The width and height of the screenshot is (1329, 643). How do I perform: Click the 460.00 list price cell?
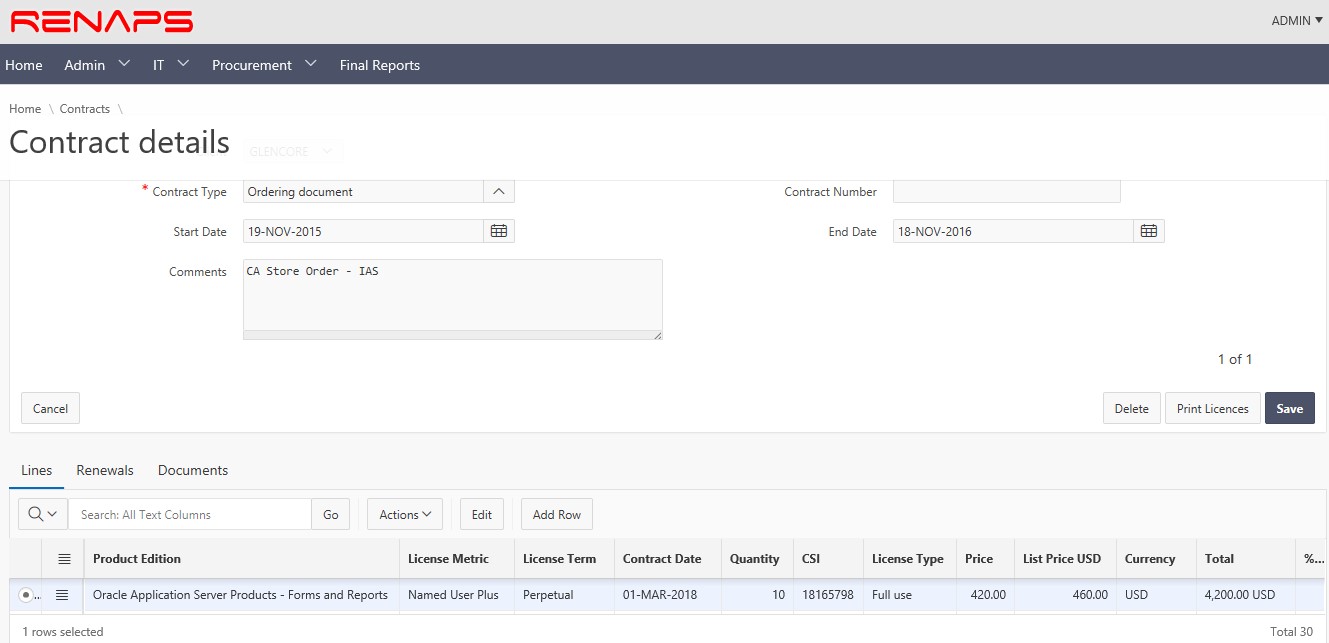click(1066, 595)
